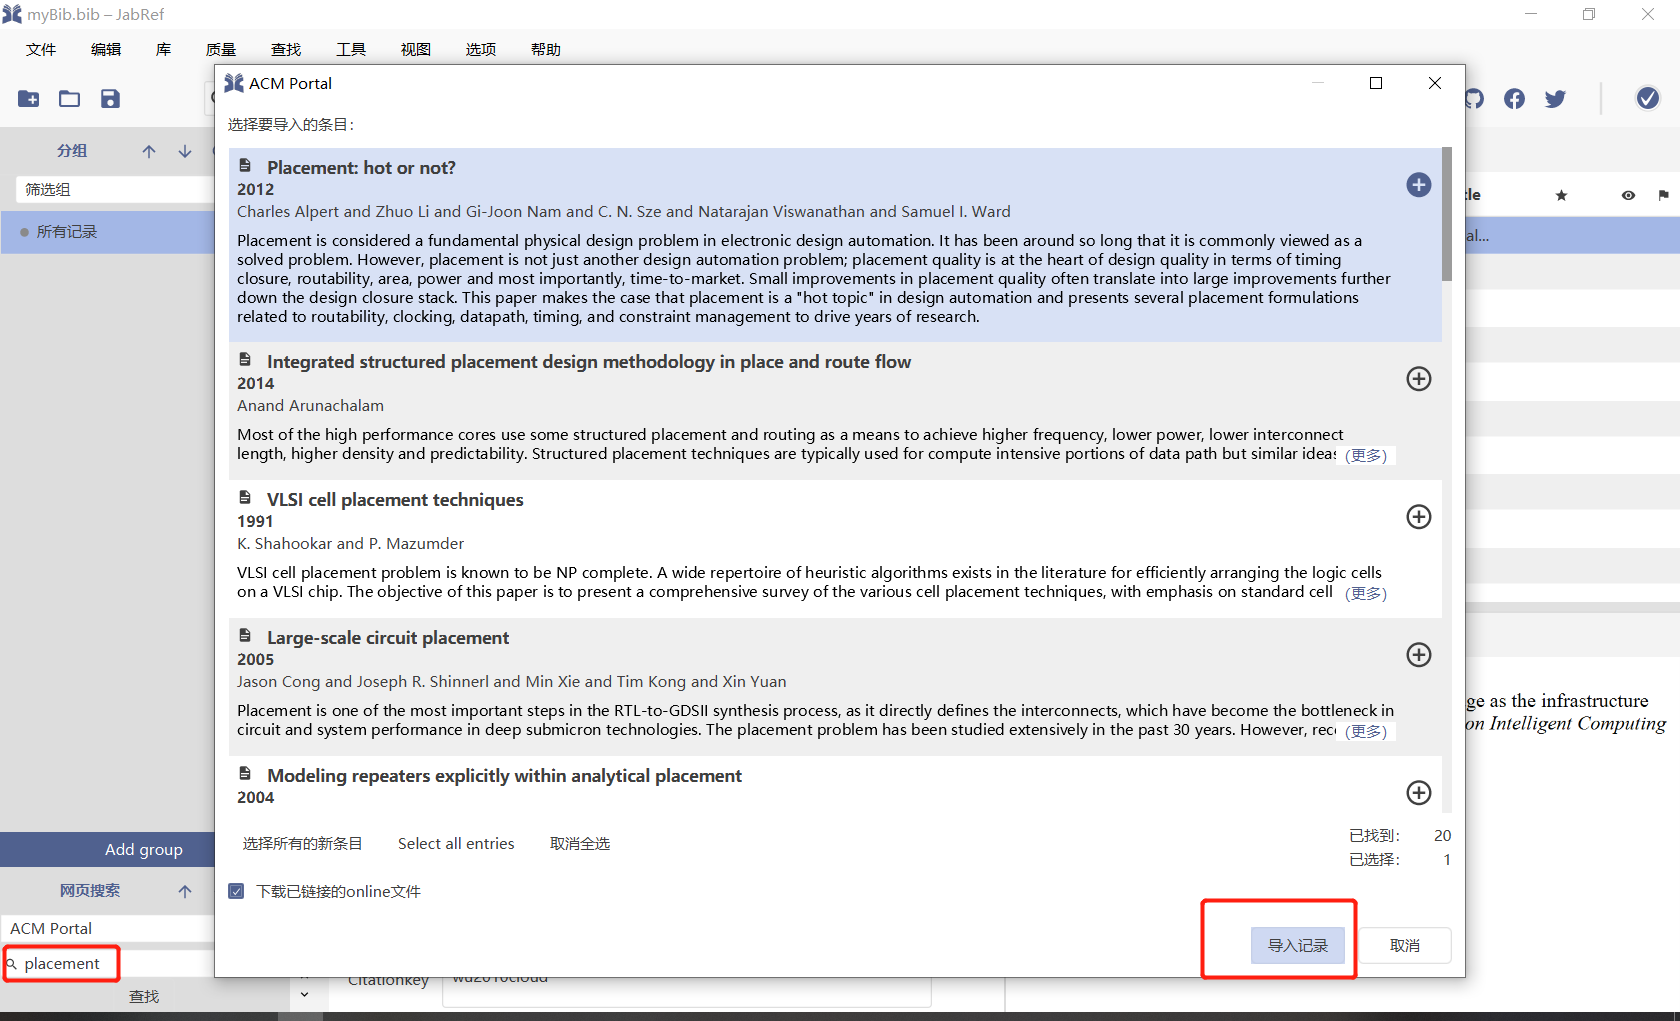Open the Twitter bird icon in the toolbar
1680x1021 pixels.
(x=1555, y=98)
